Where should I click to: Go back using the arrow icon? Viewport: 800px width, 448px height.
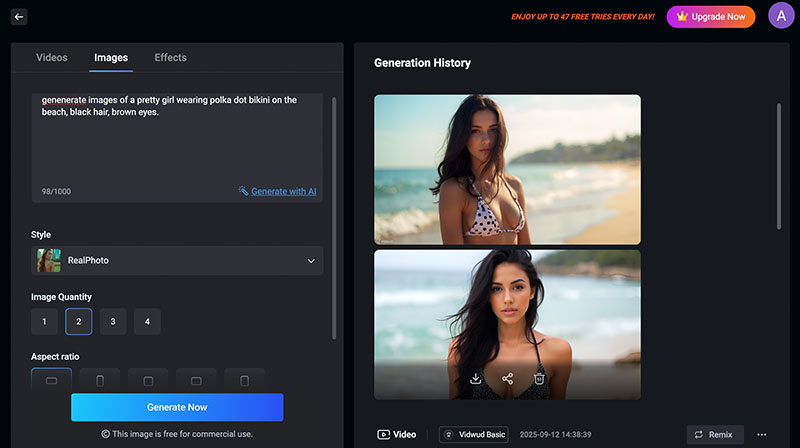(19, 17)
